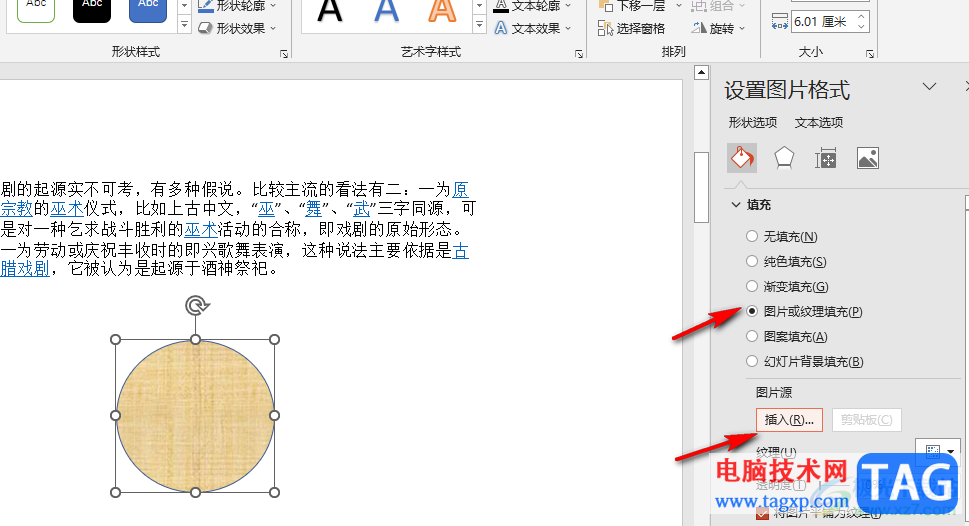Apply the blue Abc shape style

(x=148, y=10)
